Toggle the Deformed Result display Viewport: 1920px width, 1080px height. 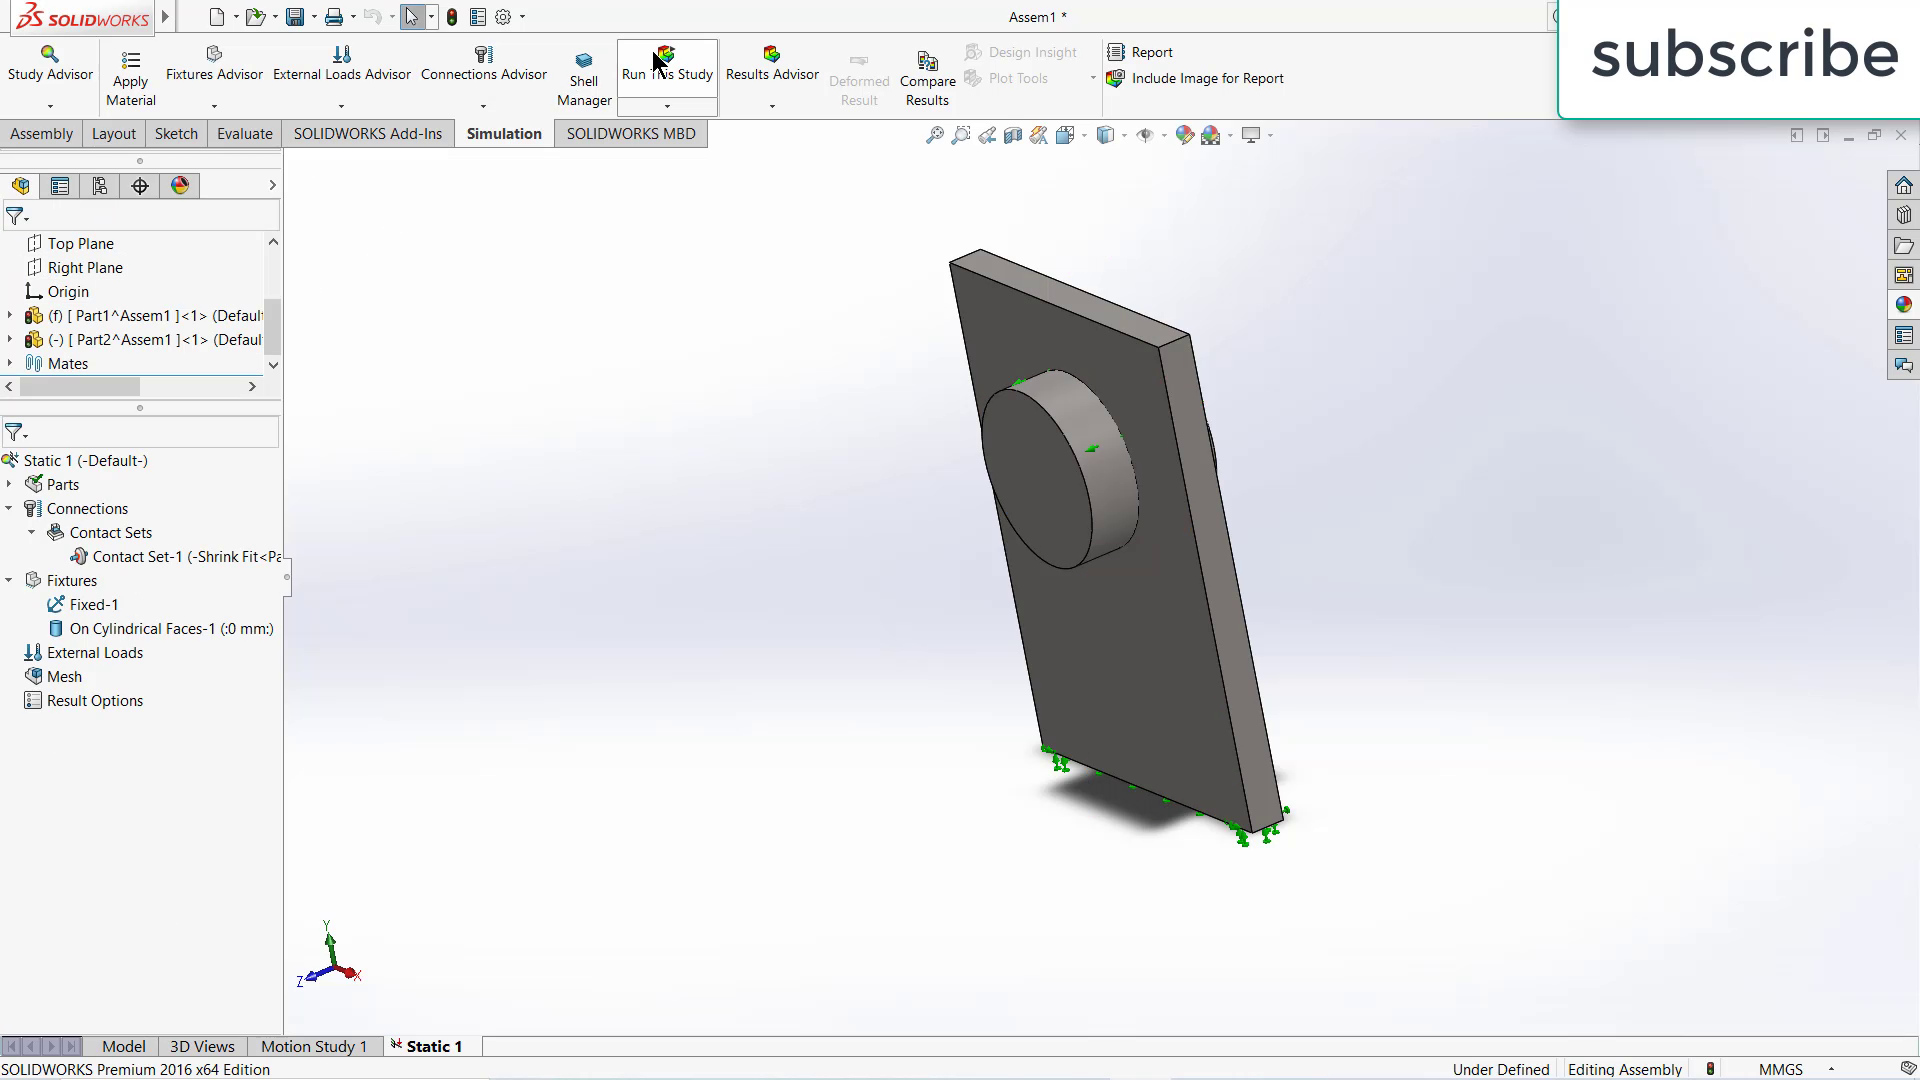click(x=858, y=76)
